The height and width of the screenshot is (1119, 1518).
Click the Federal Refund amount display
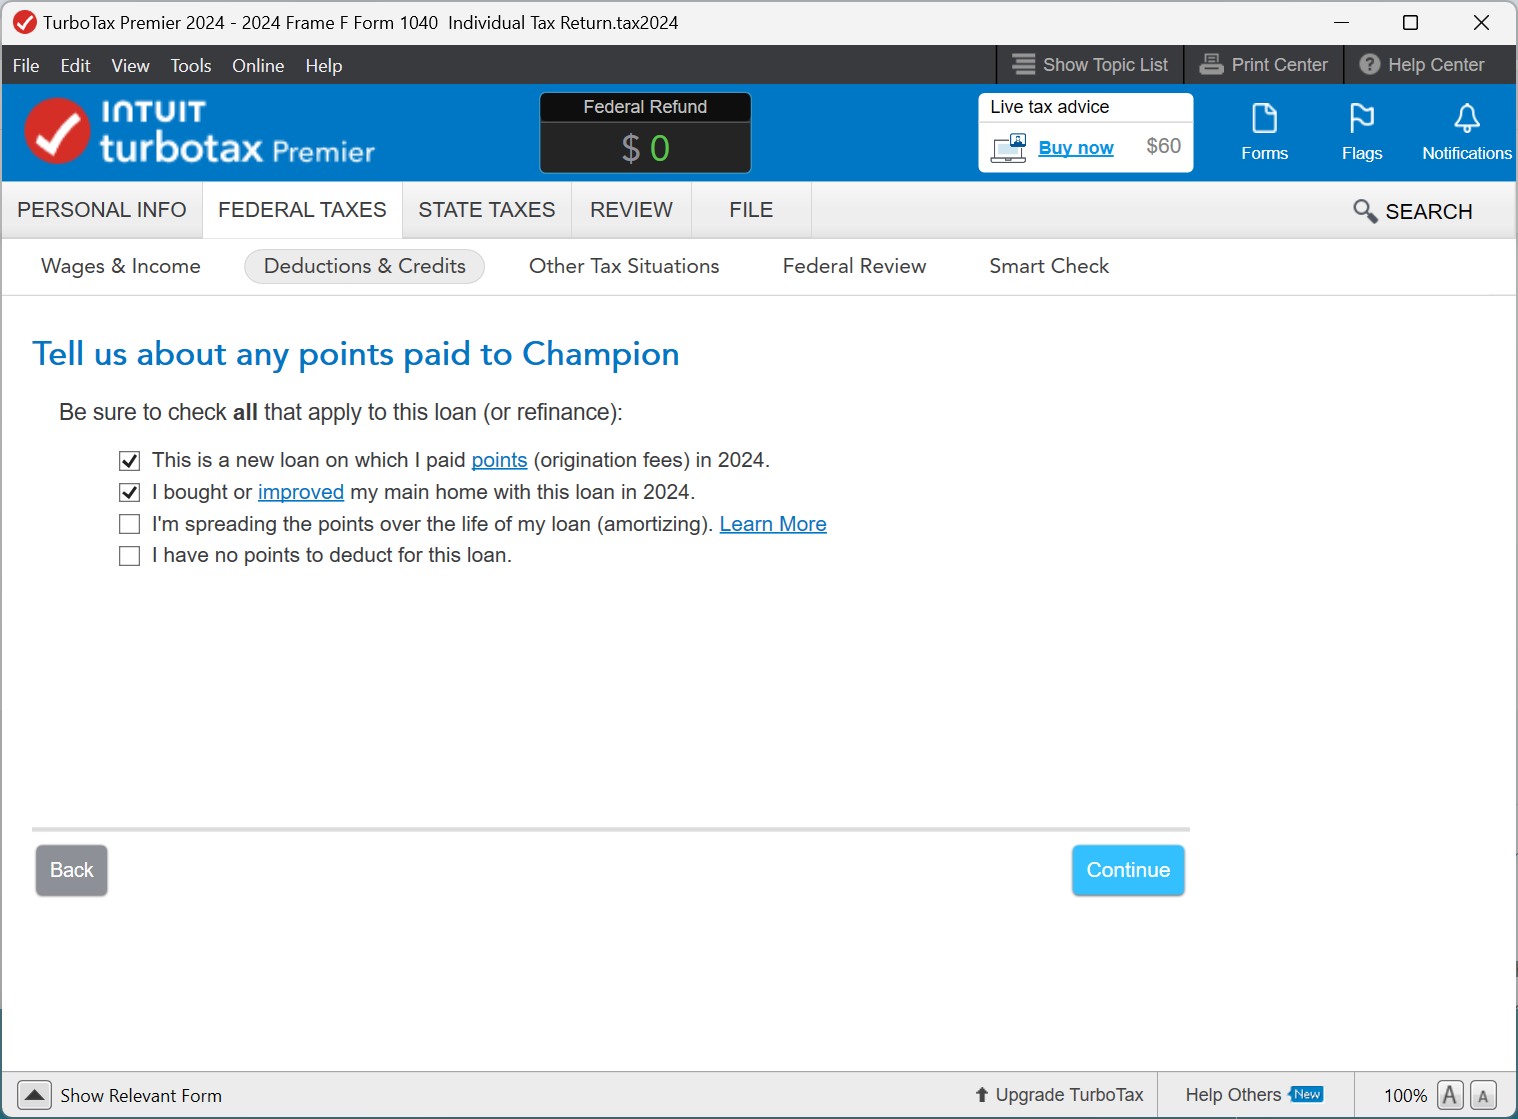(645, 148)
